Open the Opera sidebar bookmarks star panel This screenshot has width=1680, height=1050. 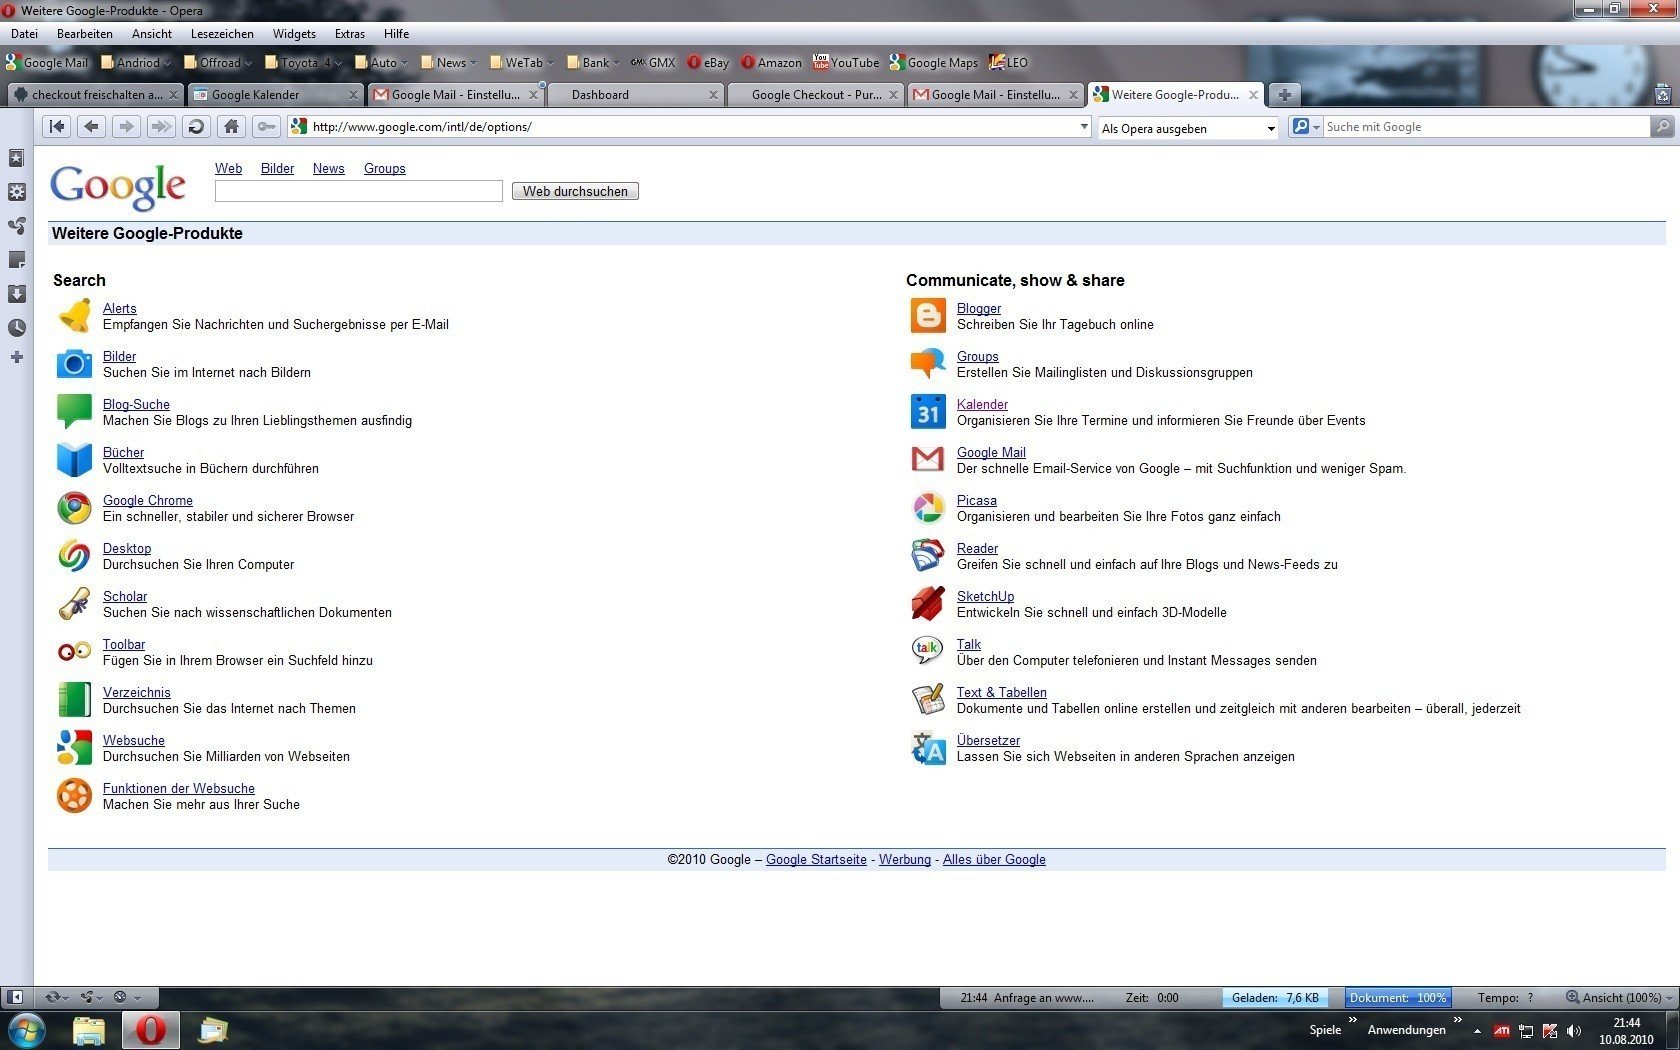(x=17, y=159)
